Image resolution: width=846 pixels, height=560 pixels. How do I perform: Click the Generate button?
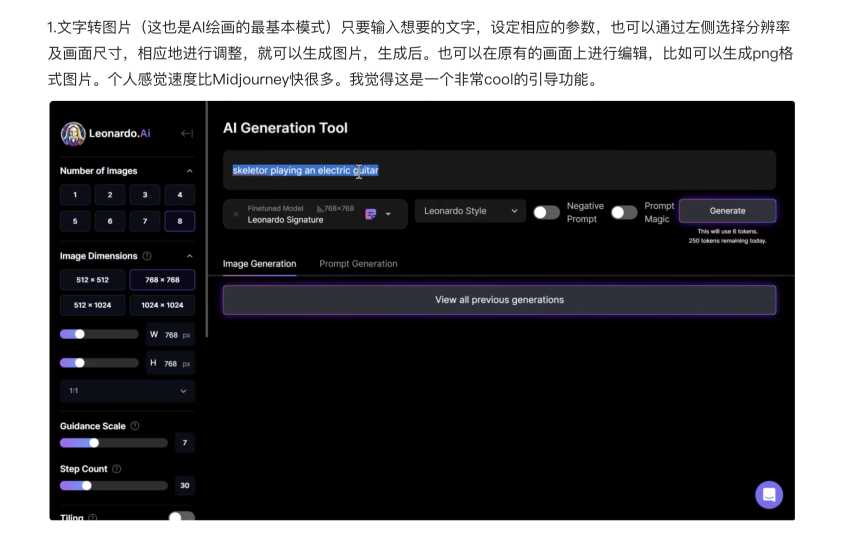click(727, 211)
